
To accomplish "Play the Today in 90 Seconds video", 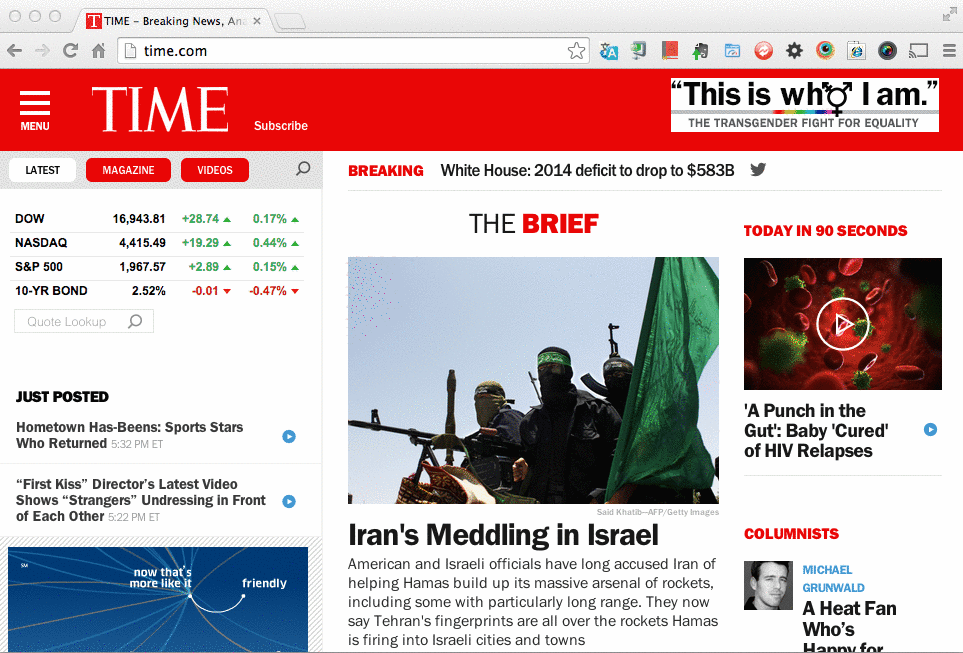I will (x=842, y=323).
